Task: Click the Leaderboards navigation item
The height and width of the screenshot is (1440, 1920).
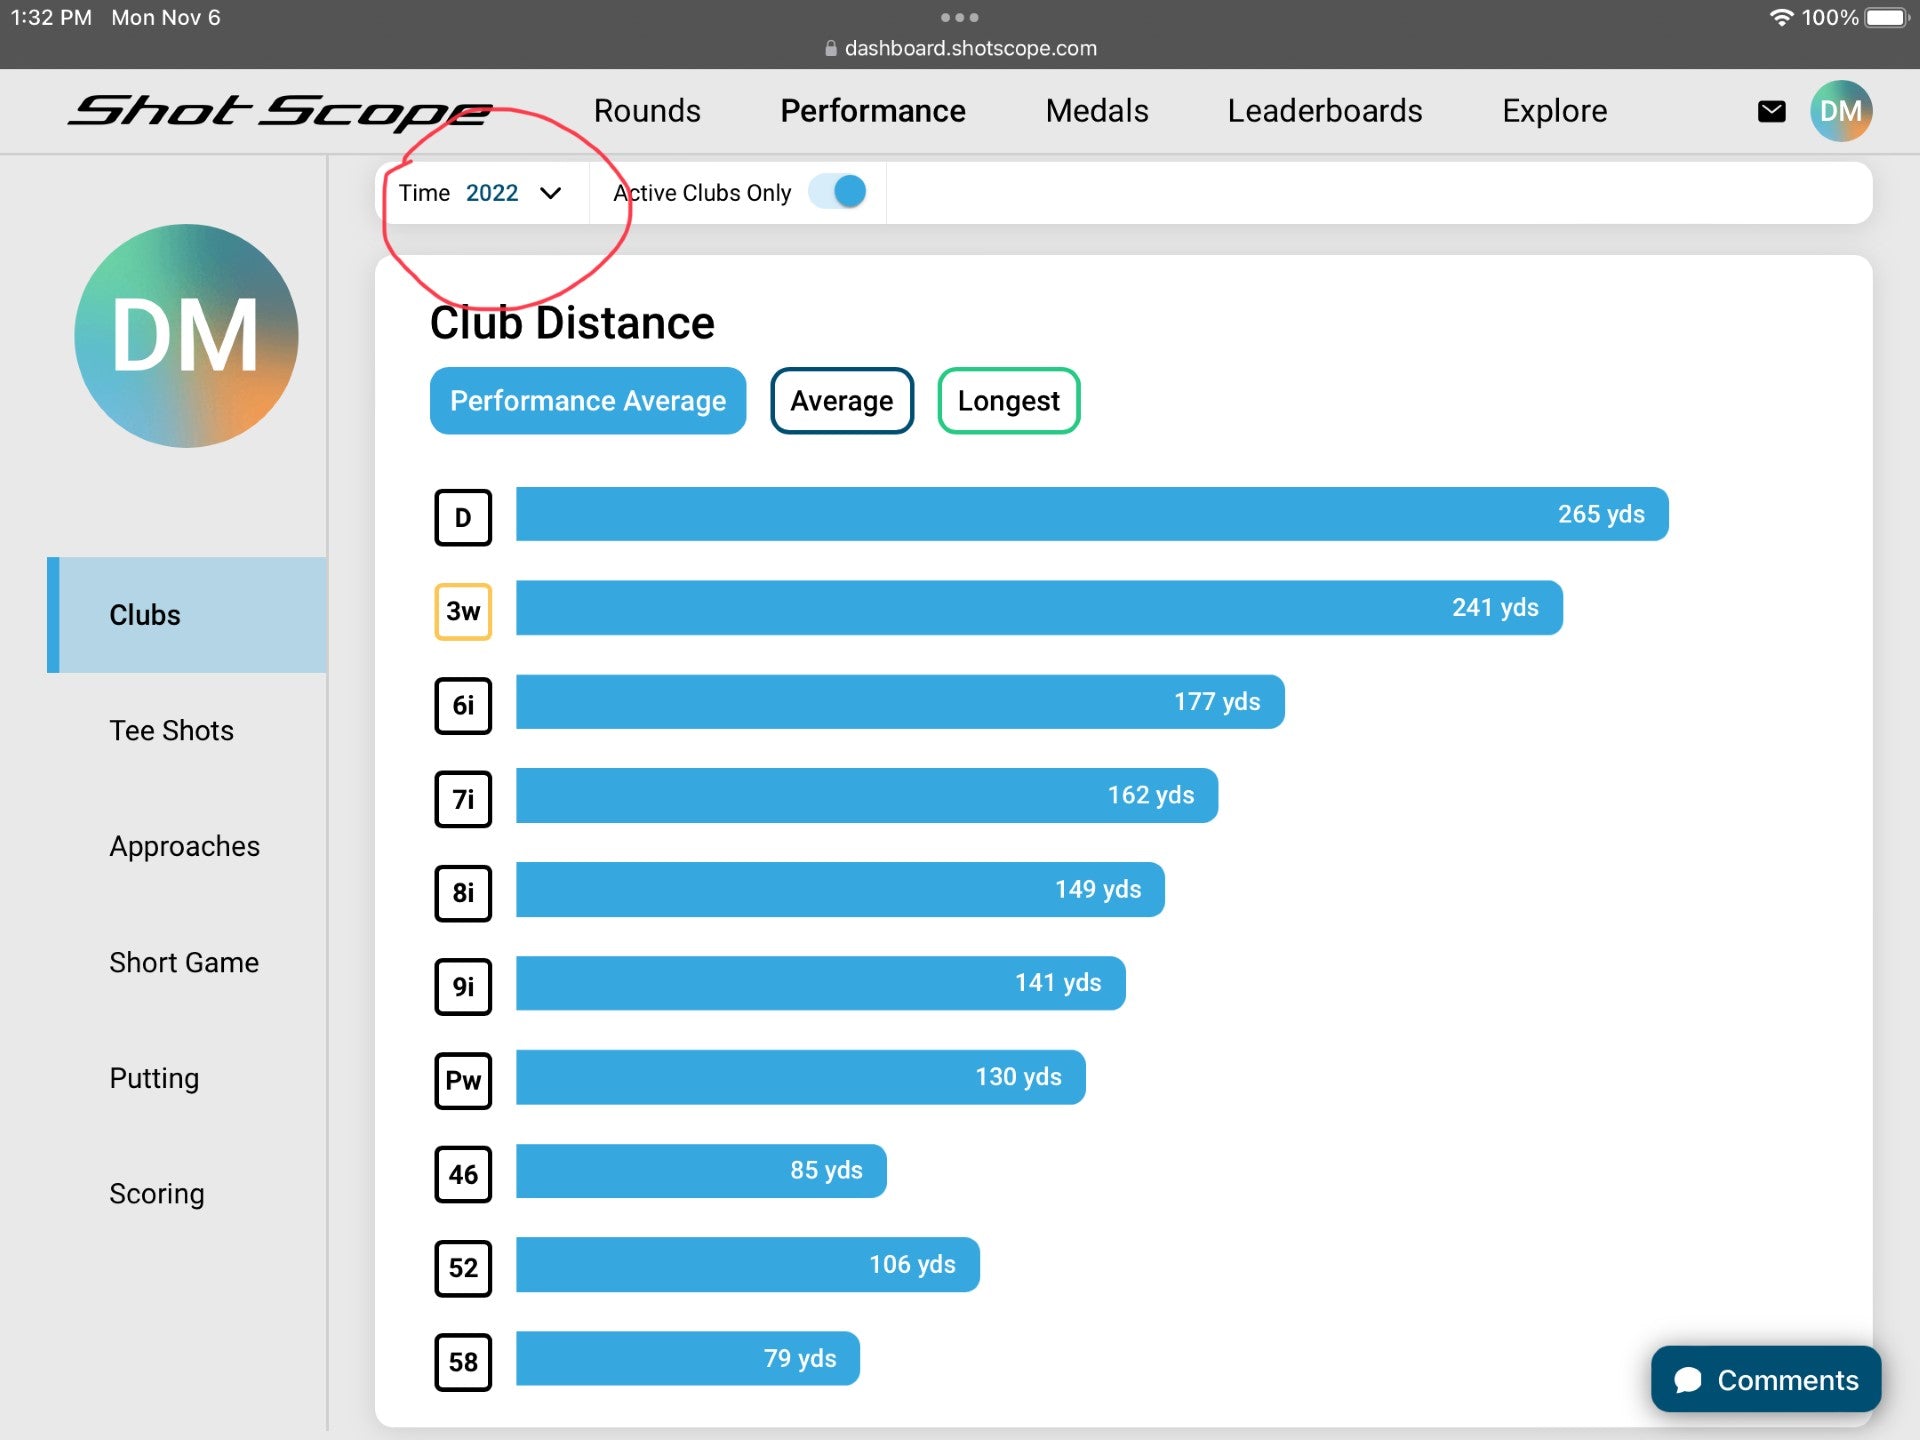Action: (1324, 110)
